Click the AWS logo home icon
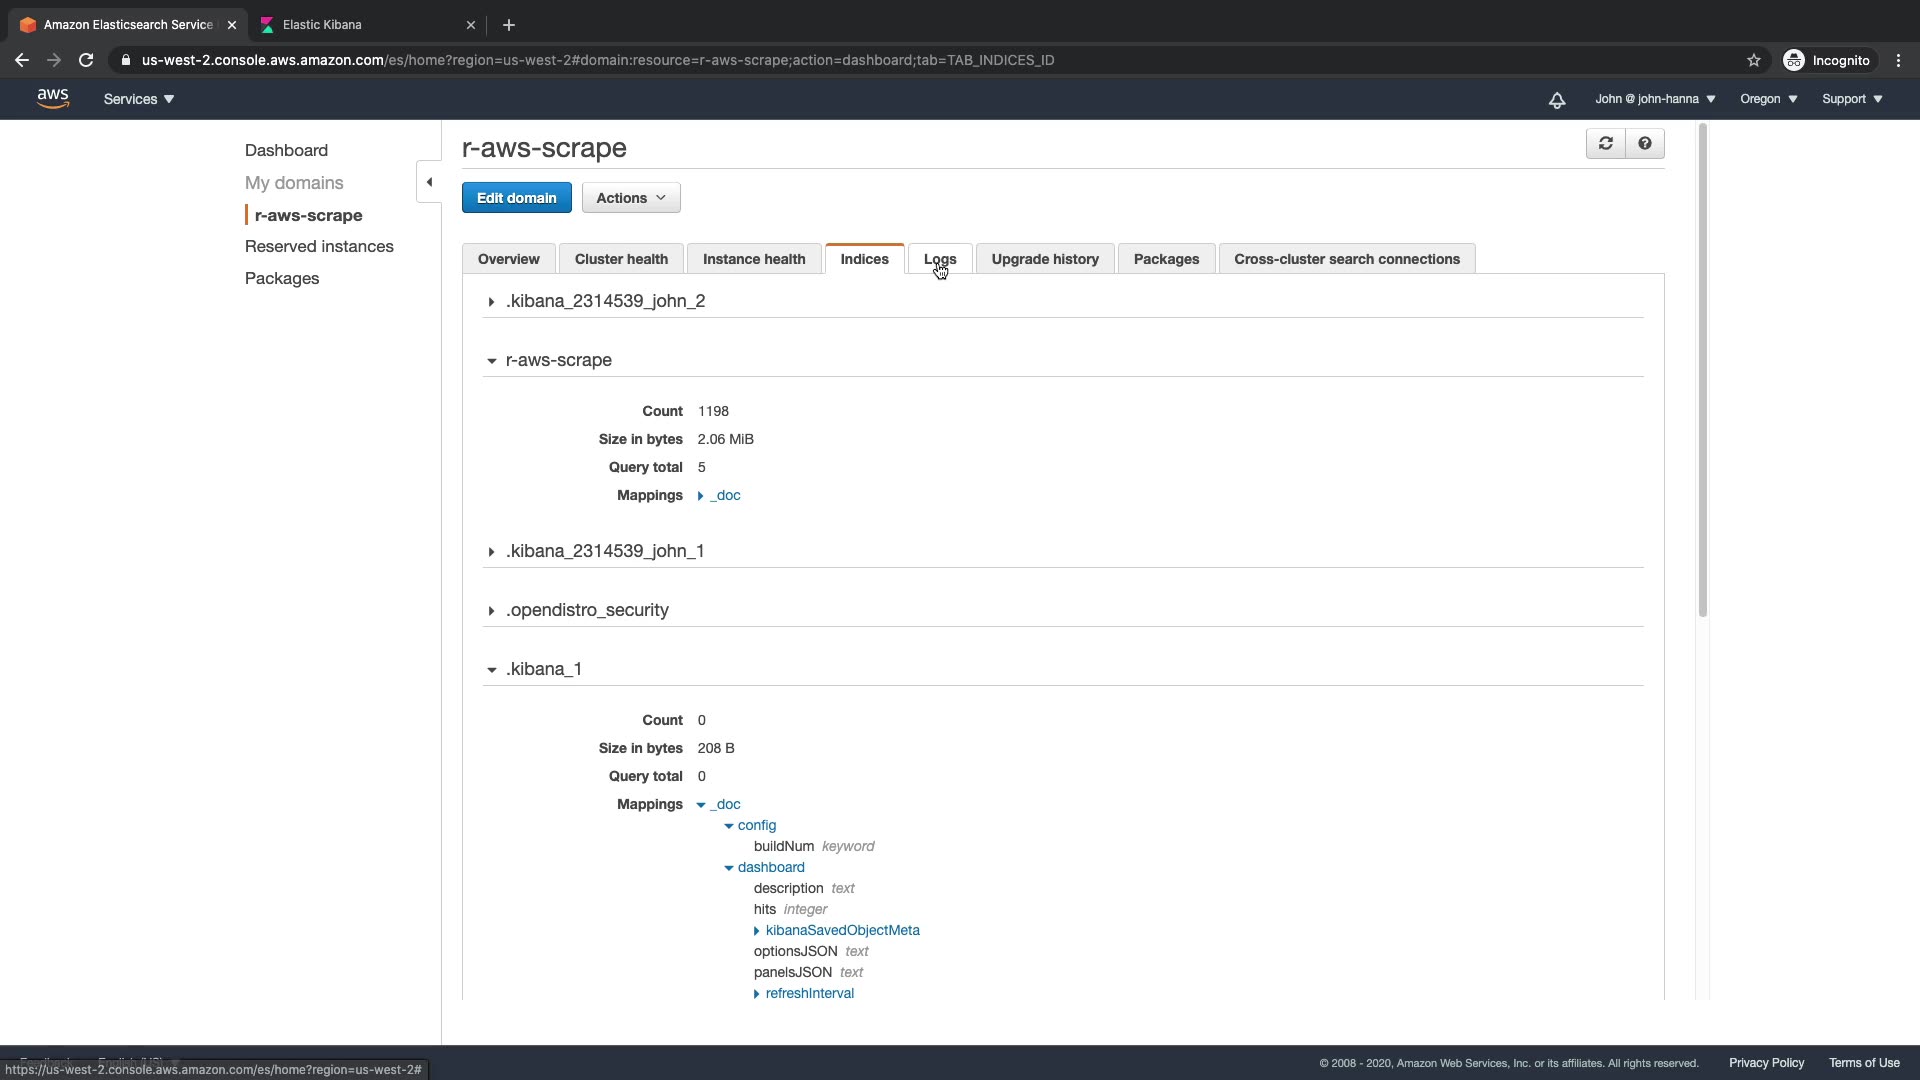 coord(52,99)
